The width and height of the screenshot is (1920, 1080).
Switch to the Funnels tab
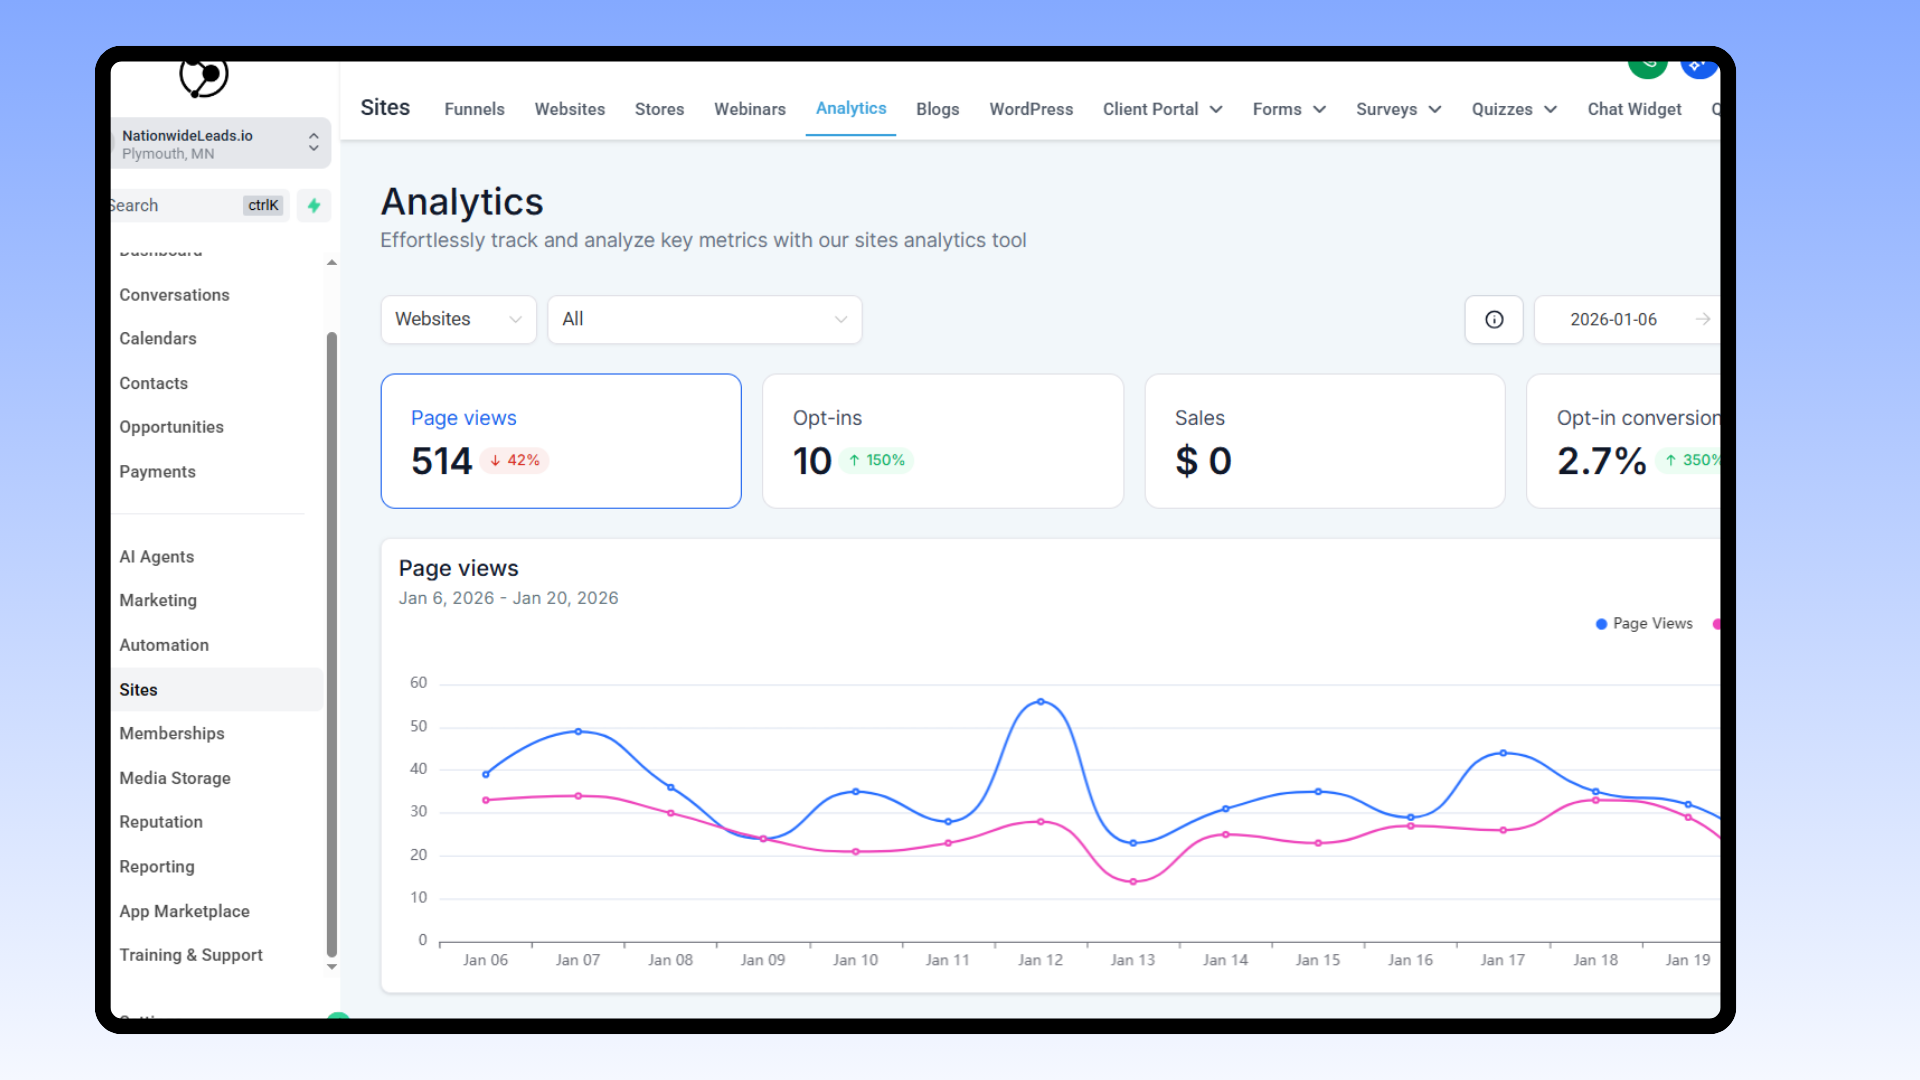tap(474, 109)
